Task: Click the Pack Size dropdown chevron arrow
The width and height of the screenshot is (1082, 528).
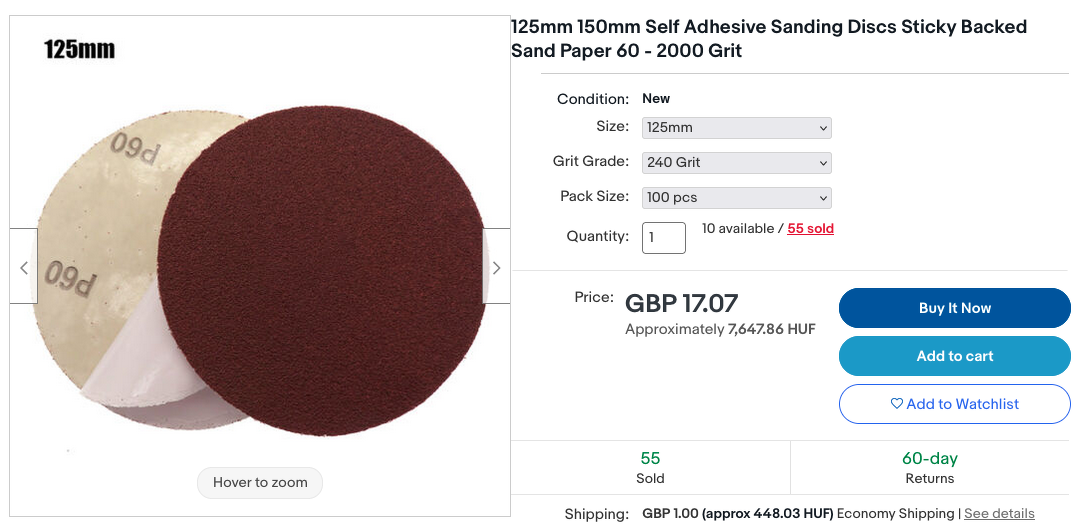Action: point(823,198)
